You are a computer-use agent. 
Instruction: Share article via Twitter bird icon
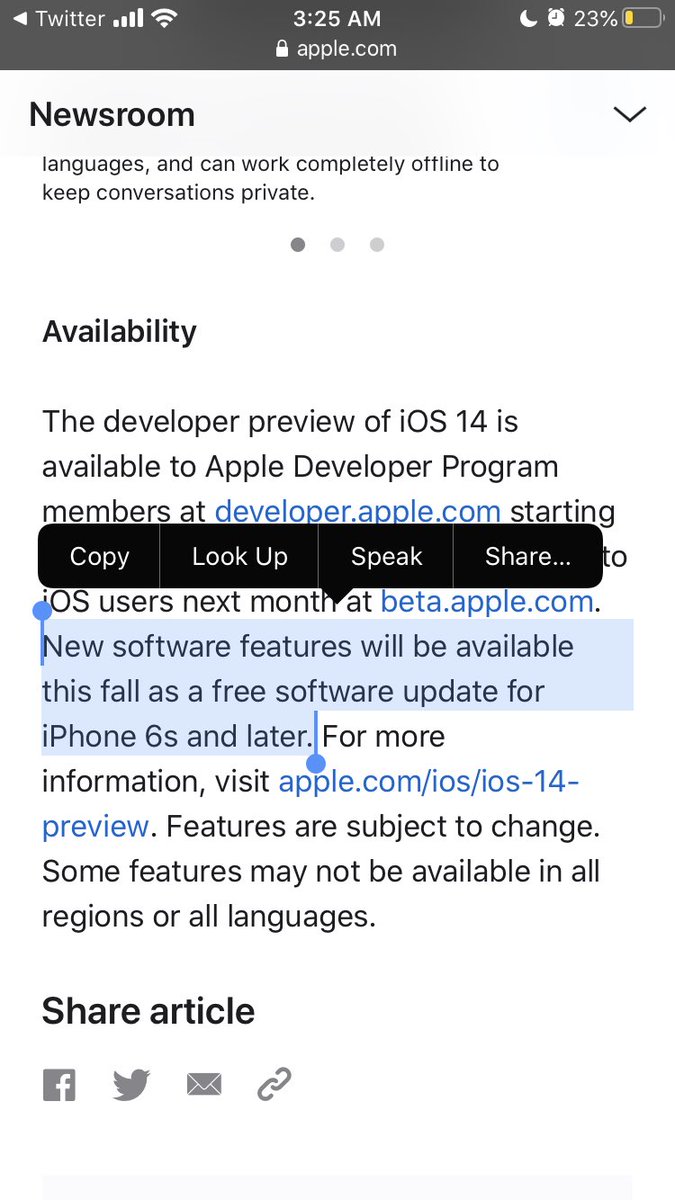point(131,1084)
